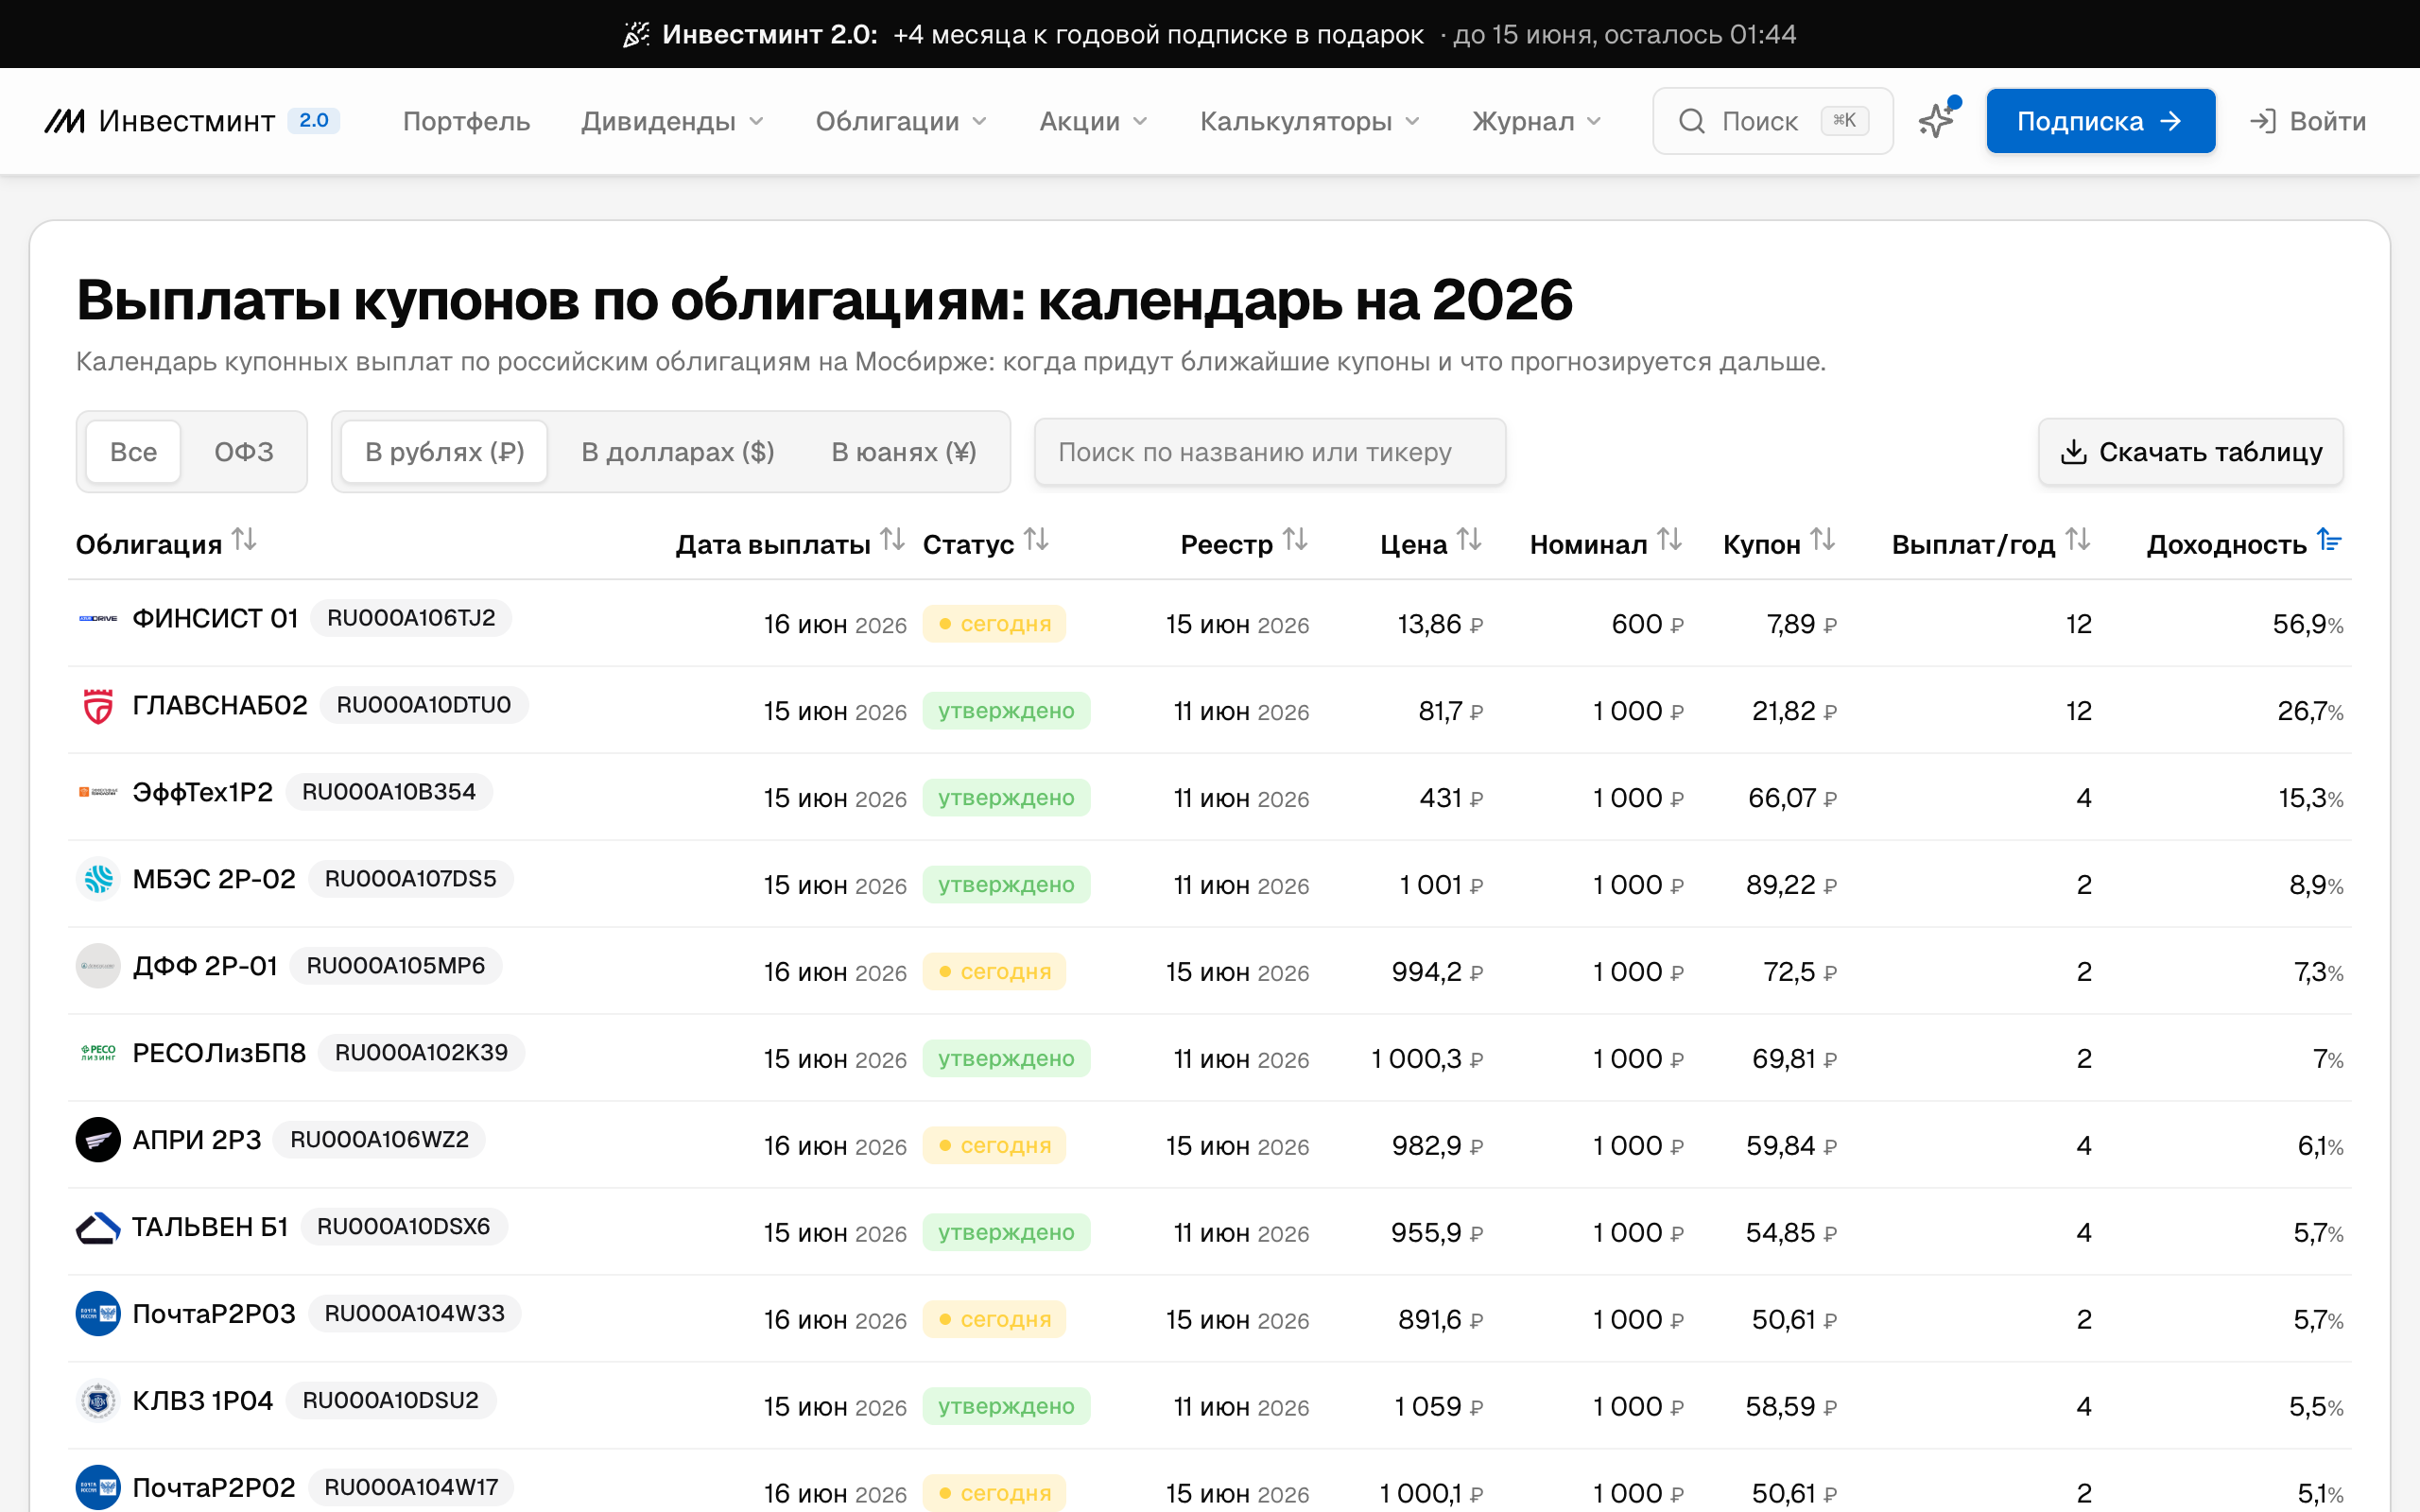
Task: Click the ТАЛЬВЕН Б1 logo
Action: (x=98, y=1227)
